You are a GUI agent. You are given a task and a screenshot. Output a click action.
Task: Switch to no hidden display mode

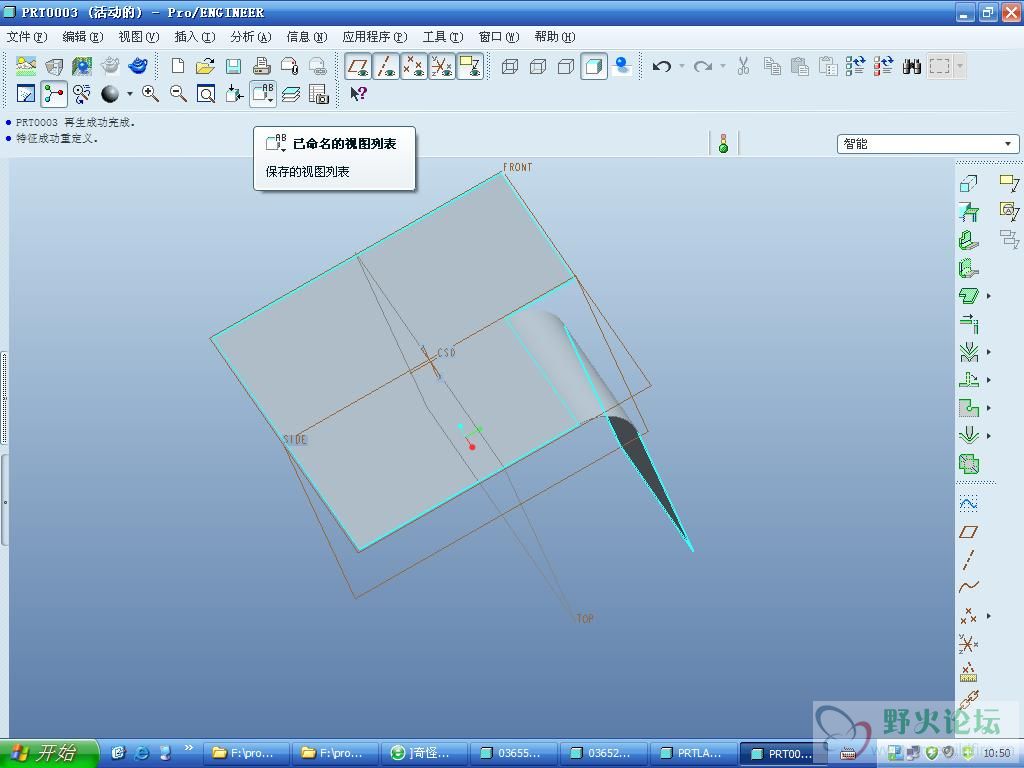pyautogui.click(x=566, y=66)
